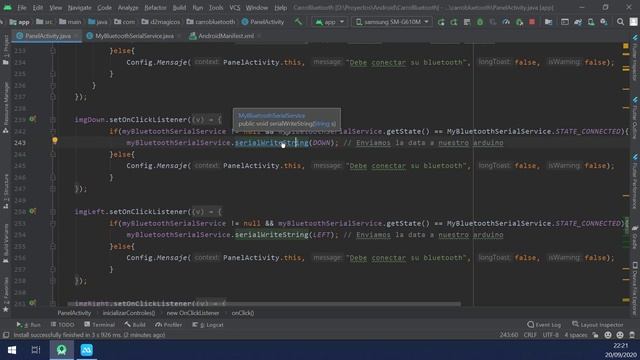The height and width of the screenshot is (360, 640).
Task: Open the Layout Inspector button
Action: (x=598, y=325)
